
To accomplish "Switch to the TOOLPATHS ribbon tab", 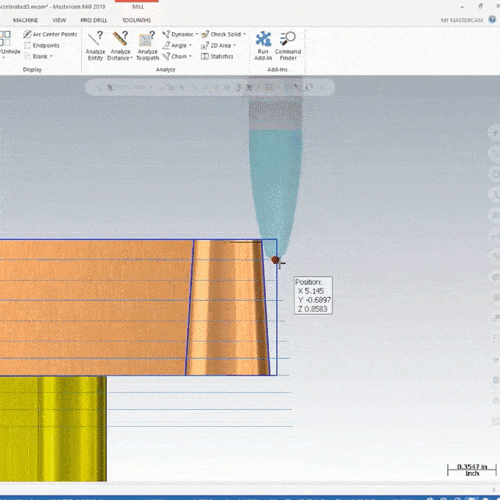I will click(x=136, y=20).
